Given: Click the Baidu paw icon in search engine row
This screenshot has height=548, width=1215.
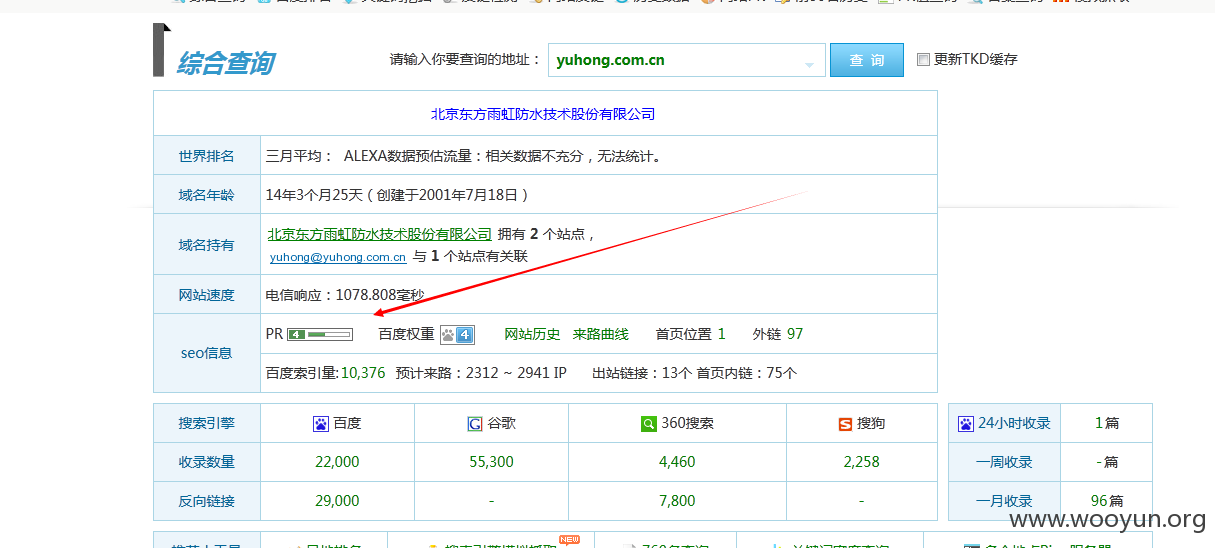Looking at the screenshot, I should click(321, 424).
